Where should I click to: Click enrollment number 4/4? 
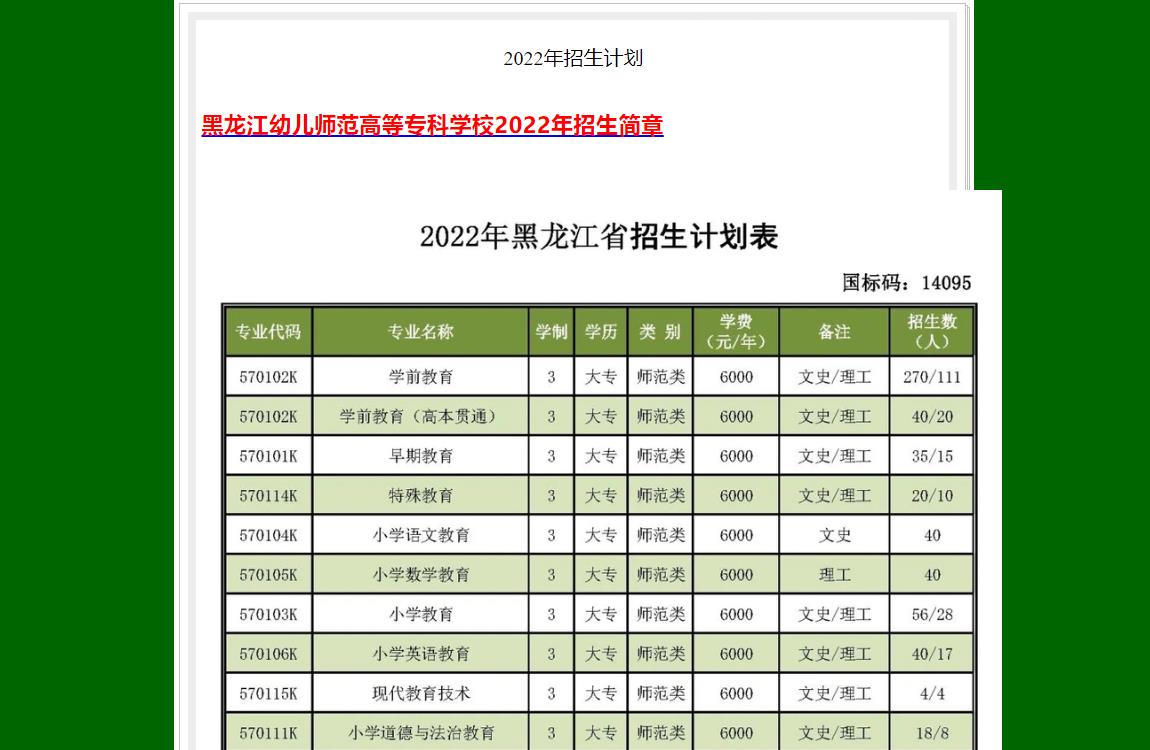coord(932,694)
